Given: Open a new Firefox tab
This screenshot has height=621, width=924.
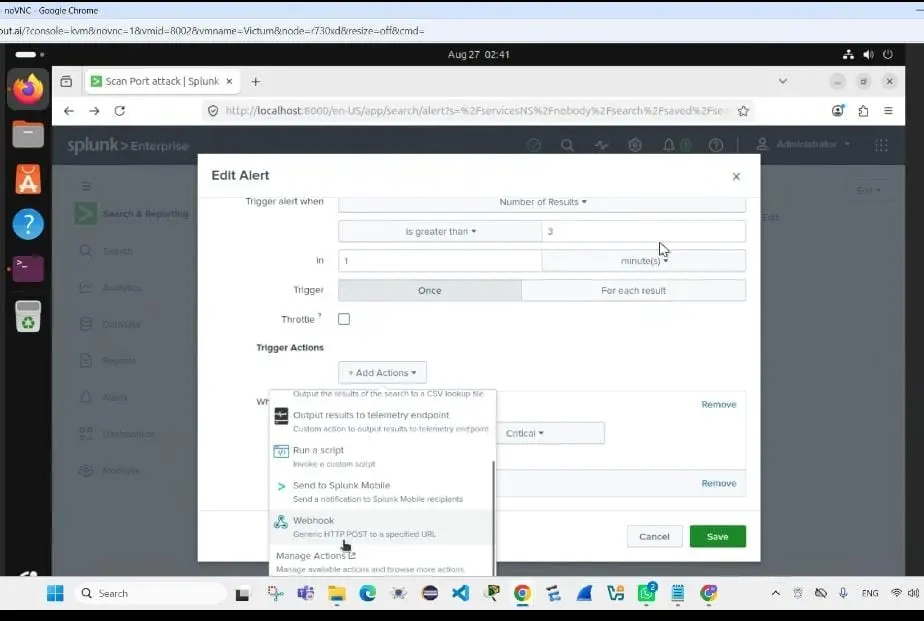Looking at the screenshot, I should click(255, 81).
